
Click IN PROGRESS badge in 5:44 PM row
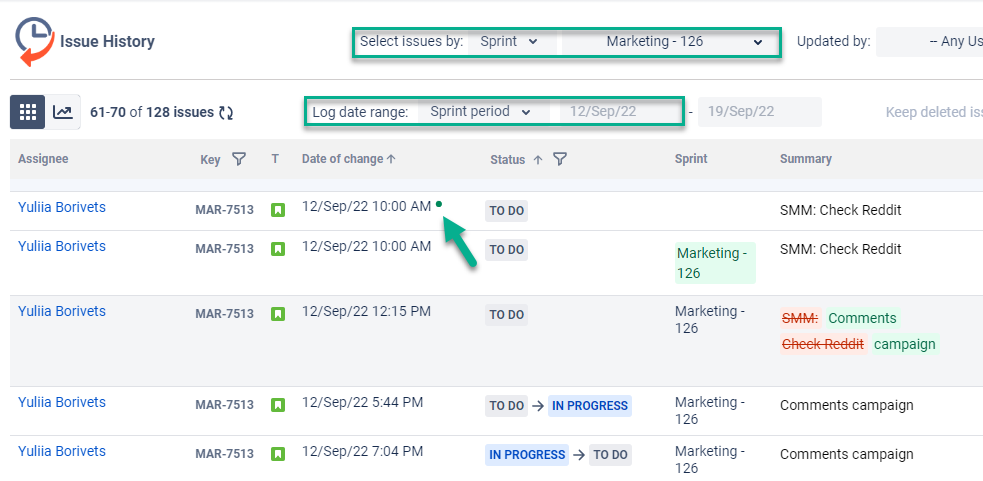tap(589, 406)
